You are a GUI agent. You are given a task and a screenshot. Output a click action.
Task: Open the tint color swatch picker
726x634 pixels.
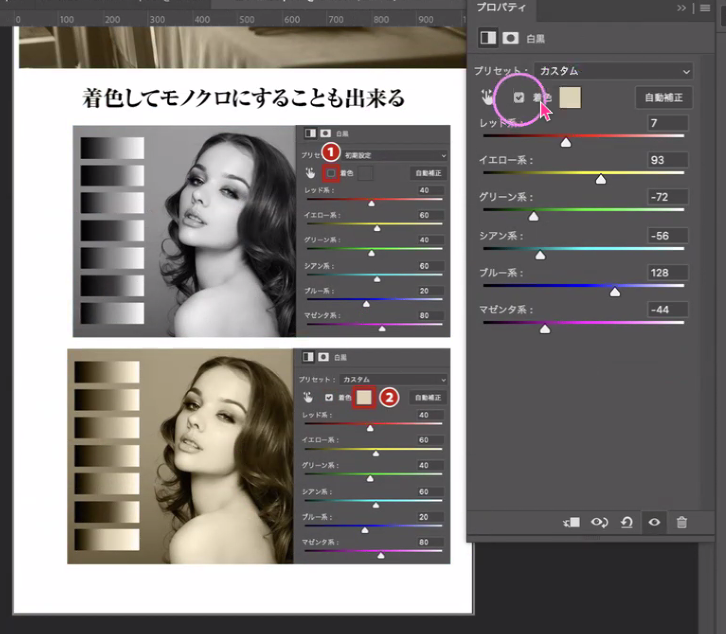tap(572, 97)
